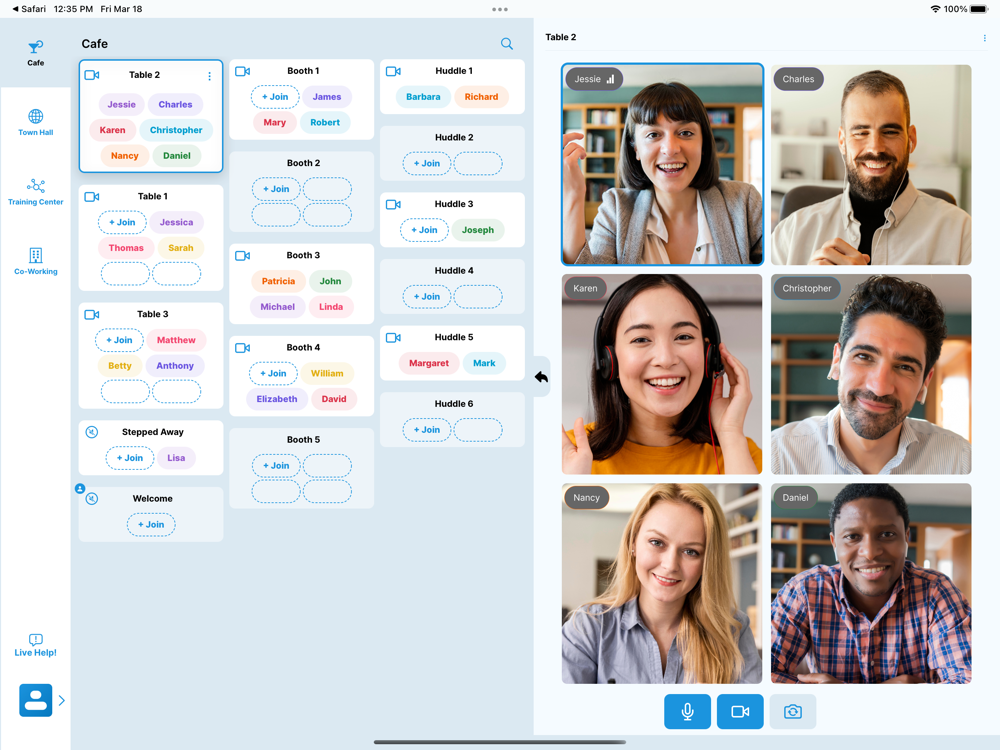Click the Huddle 5 video camera icon
The image size is (1000, 750).
coord(393,338)
